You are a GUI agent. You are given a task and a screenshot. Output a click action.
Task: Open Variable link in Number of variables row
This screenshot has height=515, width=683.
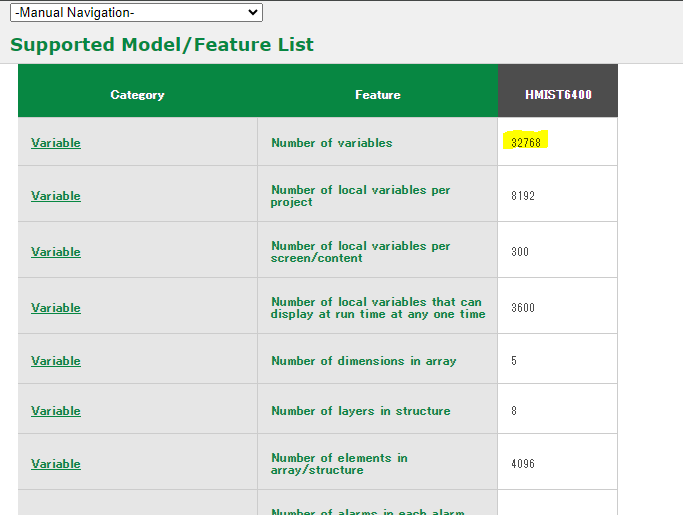56,143
